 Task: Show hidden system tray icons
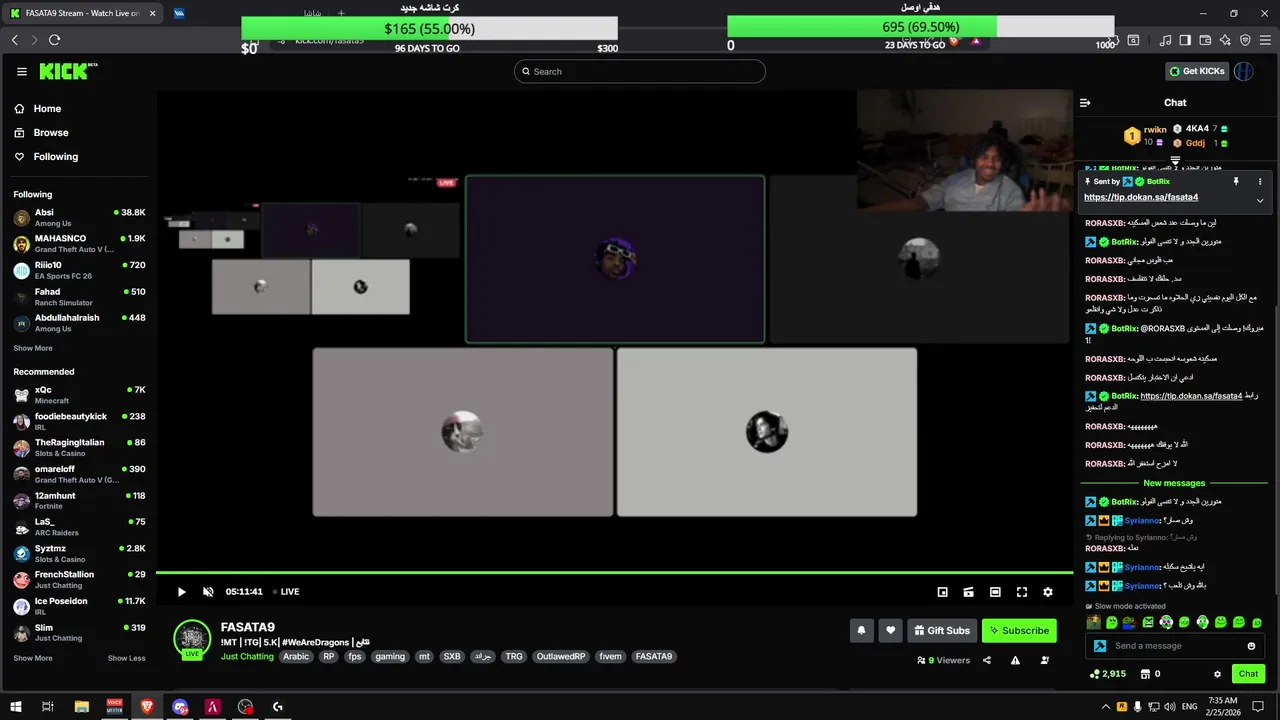tap(1106, 706)
